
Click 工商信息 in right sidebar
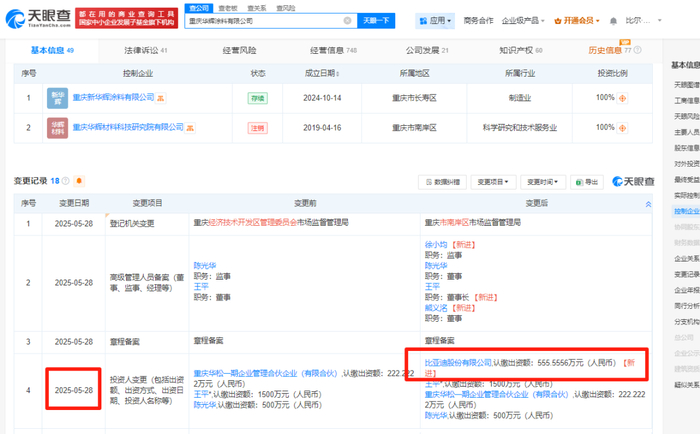(687, 100)
